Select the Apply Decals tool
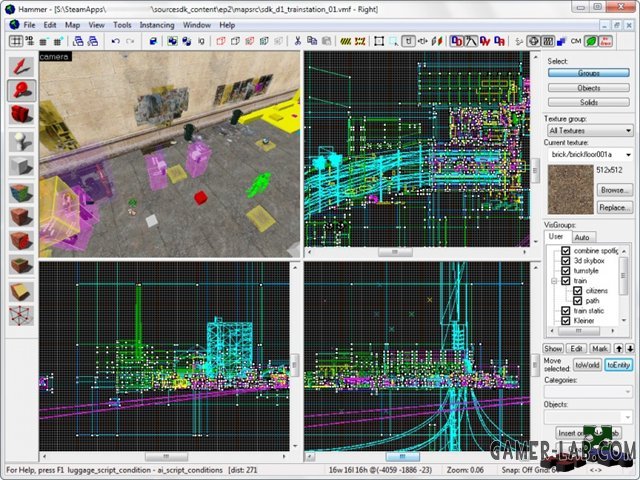Screen dimensions: 640x480 coord(21,240)
